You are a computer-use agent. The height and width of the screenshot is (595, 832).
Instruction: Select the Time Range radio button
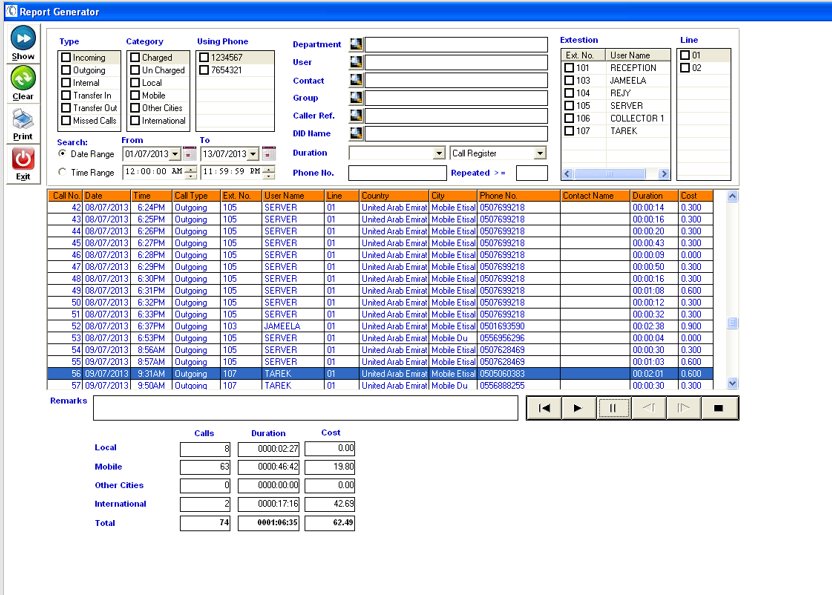point(62,172)
